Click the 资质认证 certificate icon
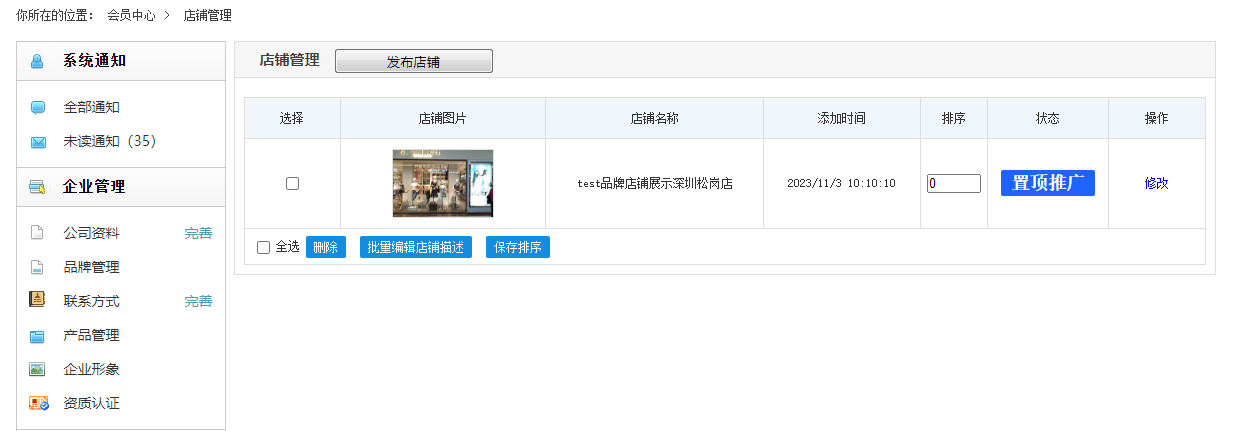 coord(39,403)
